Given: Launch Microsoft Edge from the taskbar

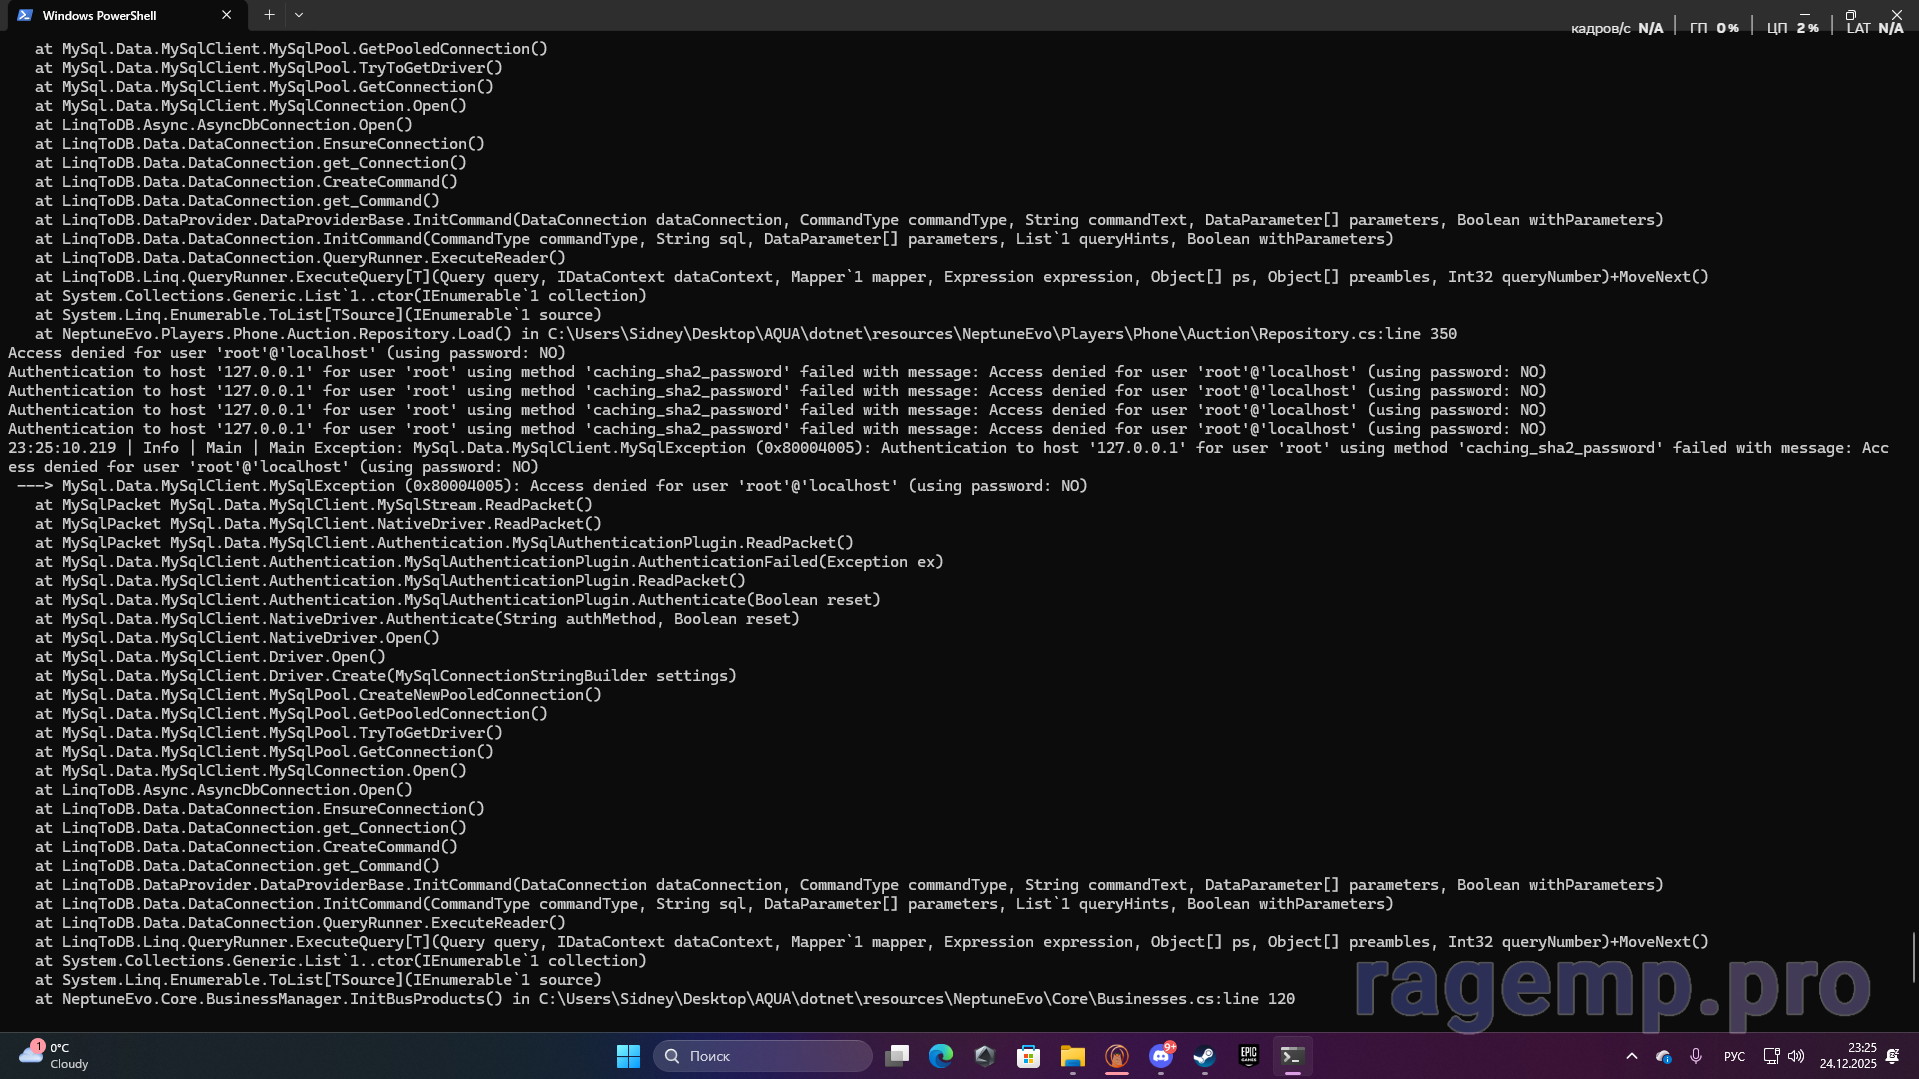Looking at the screenshot, I should [x=941, y=1056].
